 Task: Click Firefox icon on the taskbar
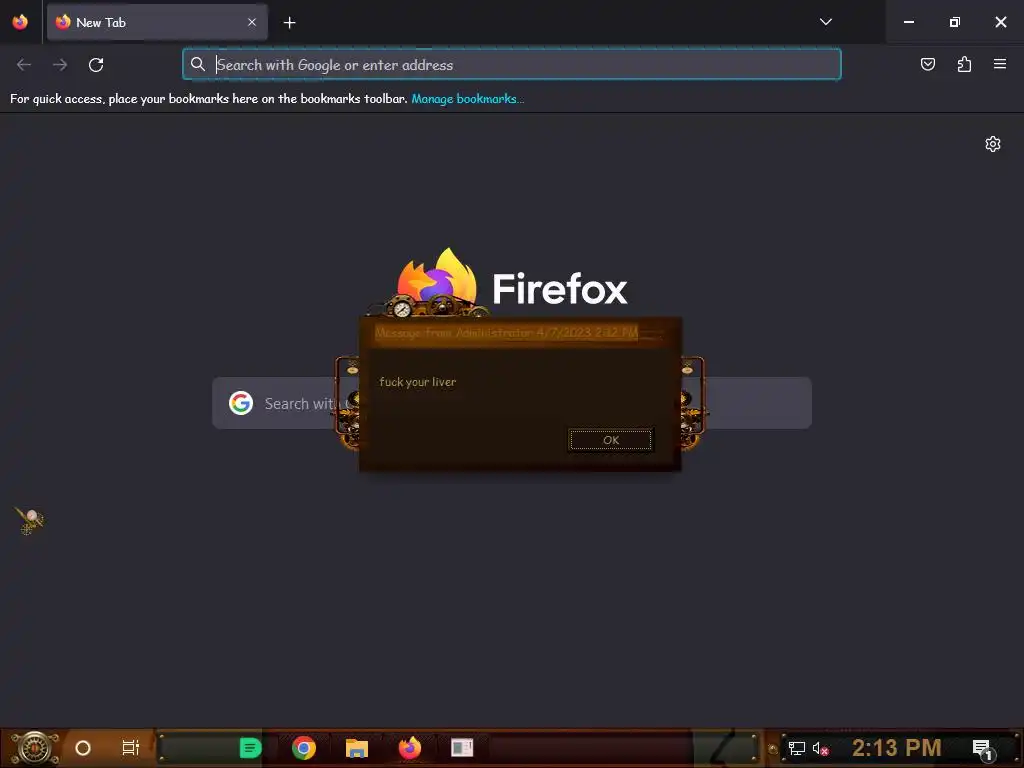[x=410, y=748]
